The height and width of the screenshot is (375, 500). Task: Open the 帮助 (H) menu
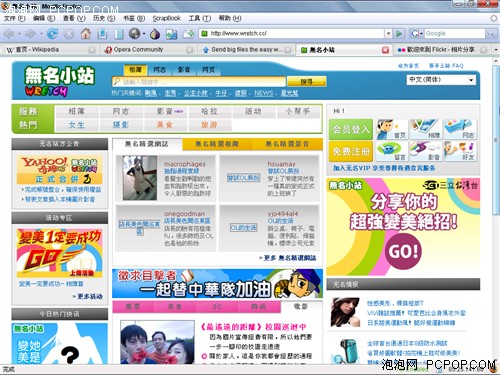[x=230, y=18]
